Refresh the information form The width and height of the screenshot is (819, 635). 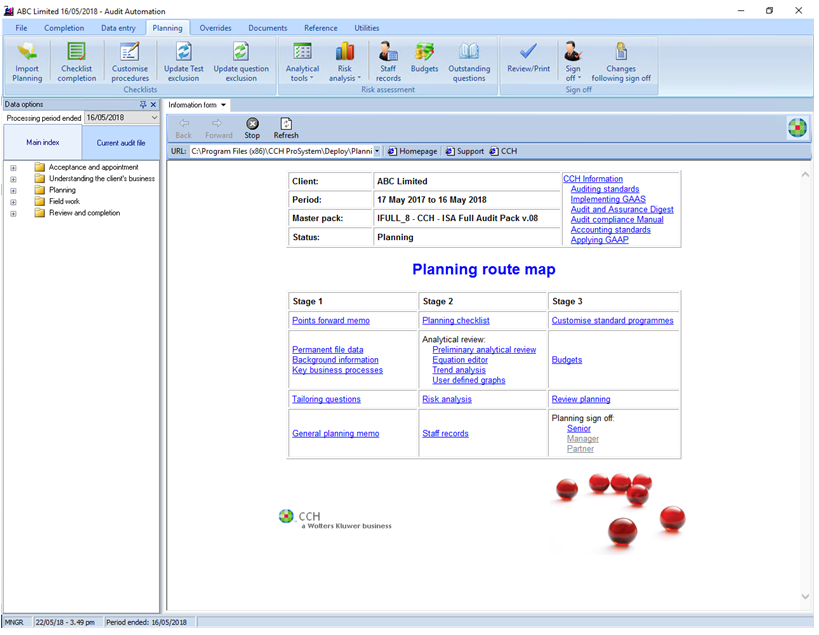click(x=286, y=128)
